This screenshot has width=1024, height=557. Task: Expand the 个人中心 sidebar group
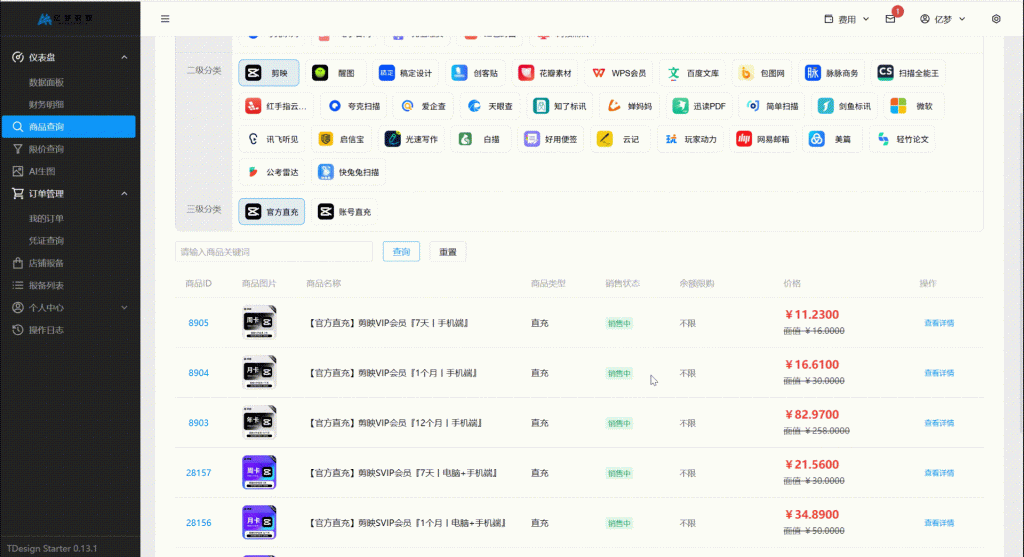(x=69, y=308)
